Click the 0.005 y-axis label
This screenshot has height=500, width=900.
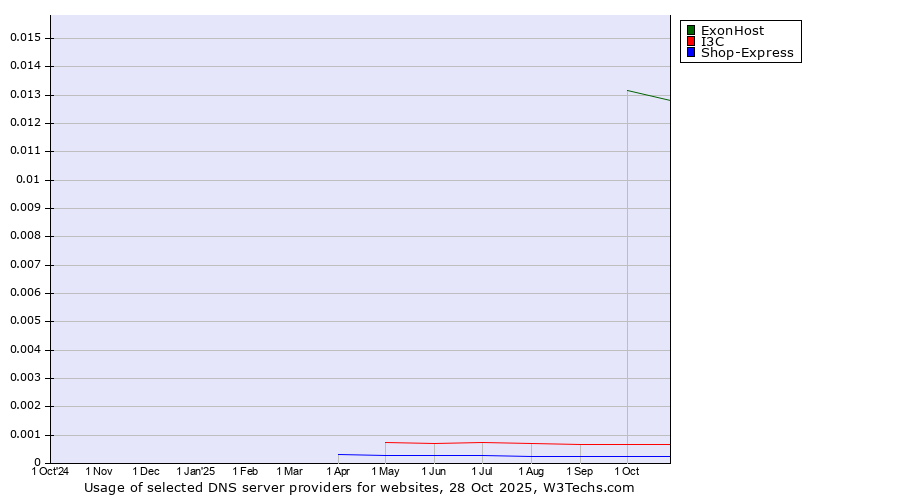[24, 322]
